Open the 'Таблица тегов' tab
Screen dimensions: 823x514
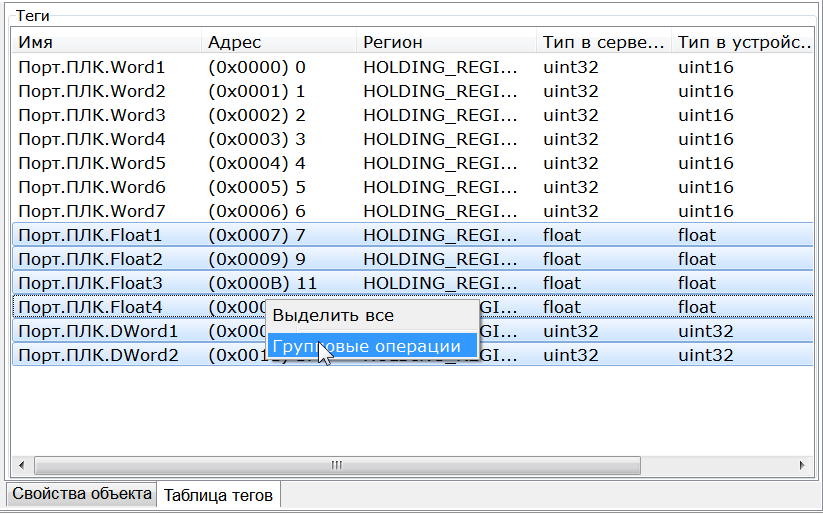click(219, 495)
